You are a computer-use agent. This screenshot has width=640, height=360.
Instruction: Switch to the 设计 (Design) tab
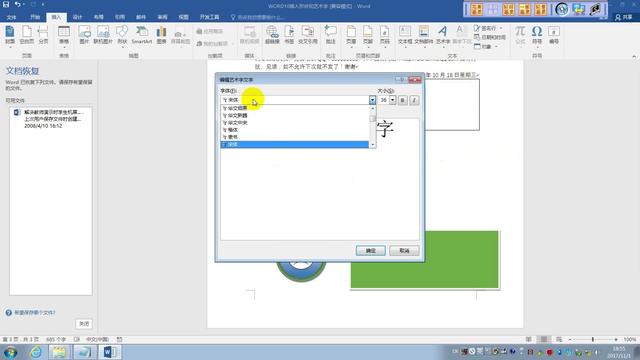pos(78,17)
